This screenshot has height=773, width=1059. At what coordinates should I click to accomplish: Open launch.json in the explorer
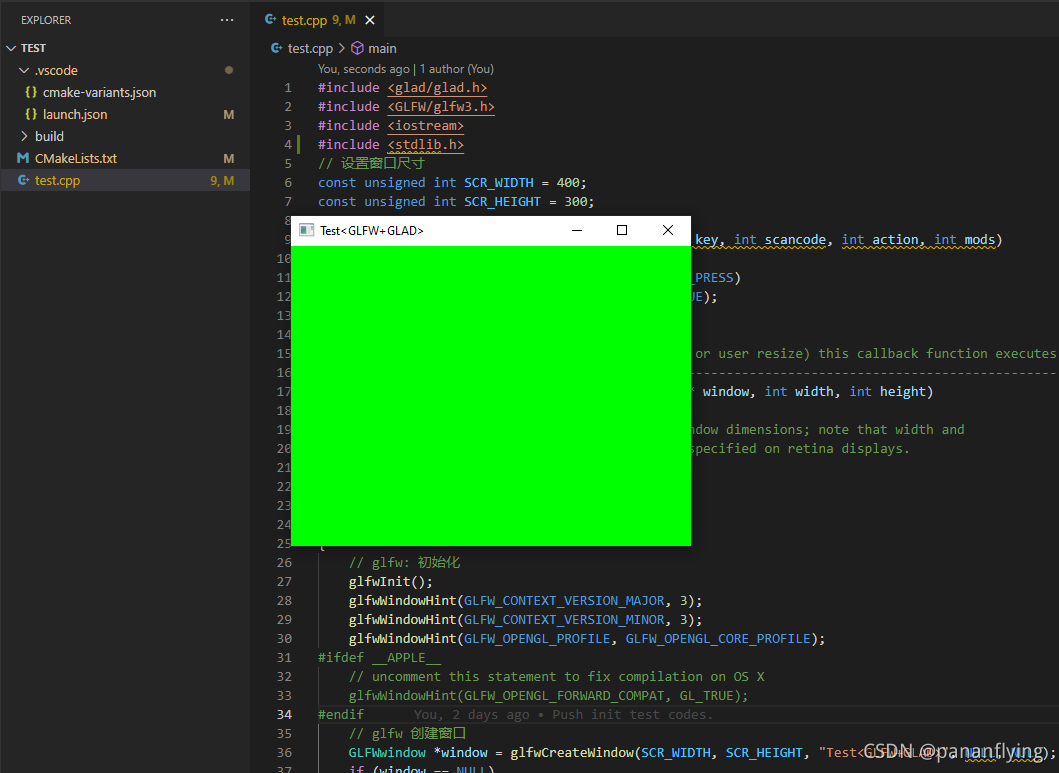tap(75, 115)
